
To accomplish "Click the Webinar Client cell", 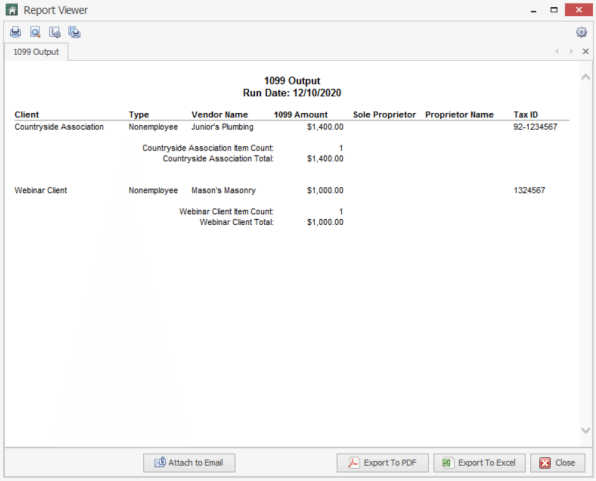I will point(41,190).
